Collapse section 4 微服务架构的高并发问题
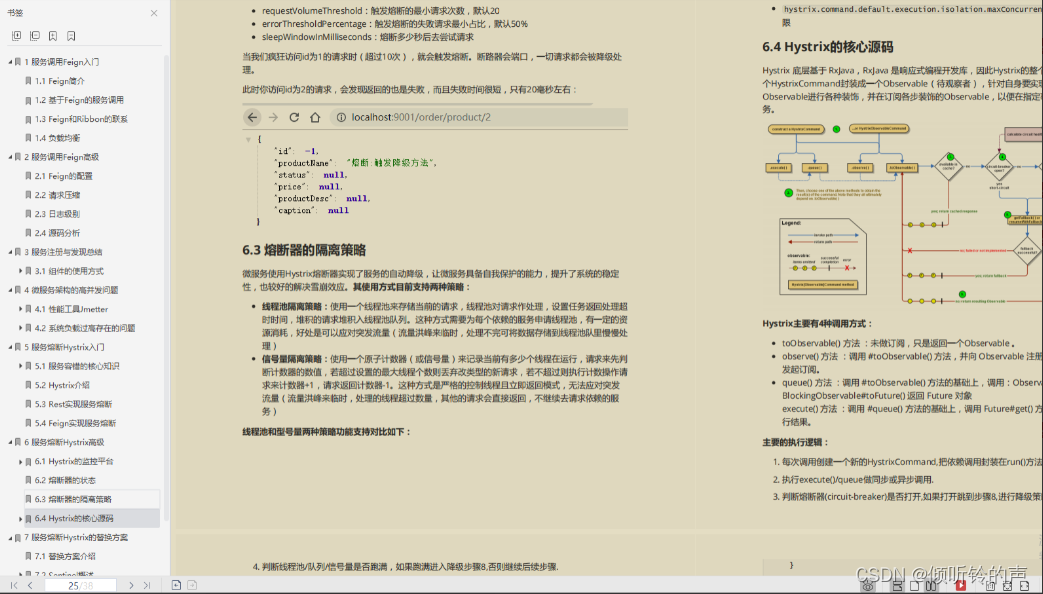 [10, 290]
